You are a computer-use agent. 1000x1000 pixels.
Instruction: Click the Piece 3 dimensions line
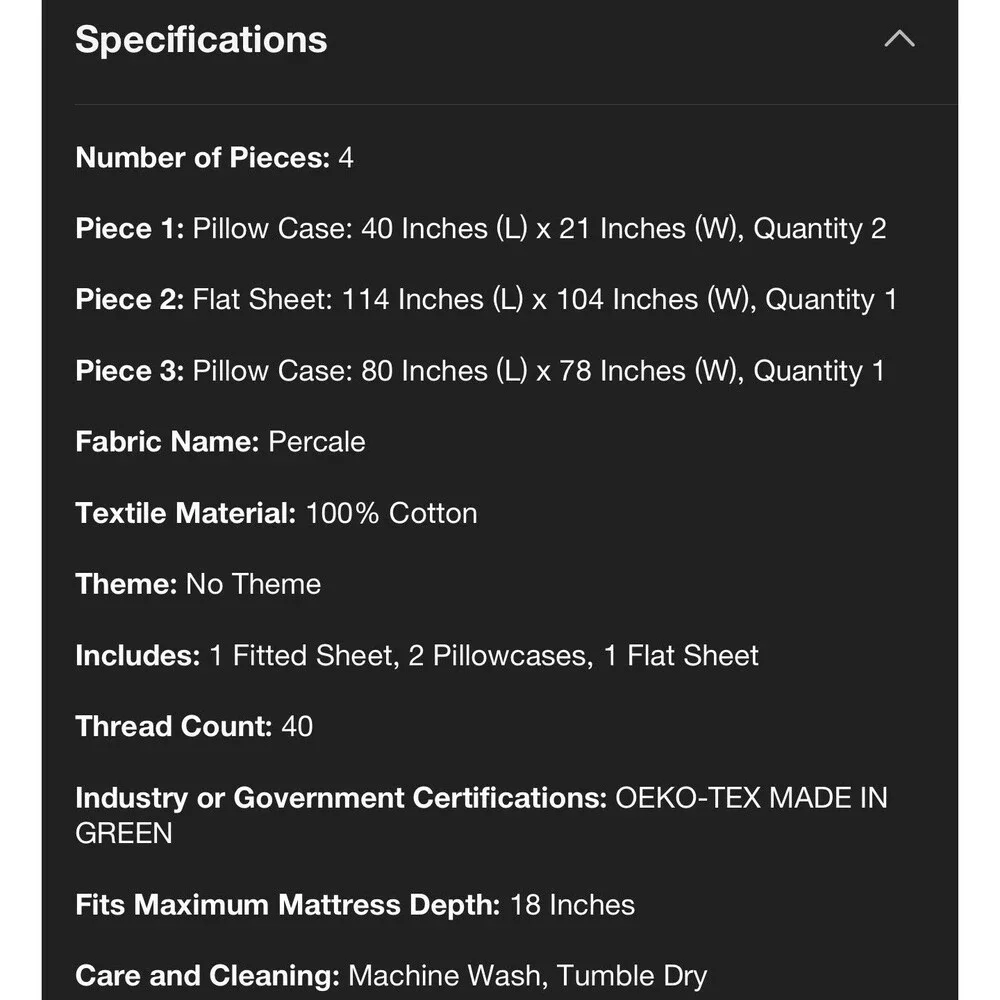[x=480, y=371]
